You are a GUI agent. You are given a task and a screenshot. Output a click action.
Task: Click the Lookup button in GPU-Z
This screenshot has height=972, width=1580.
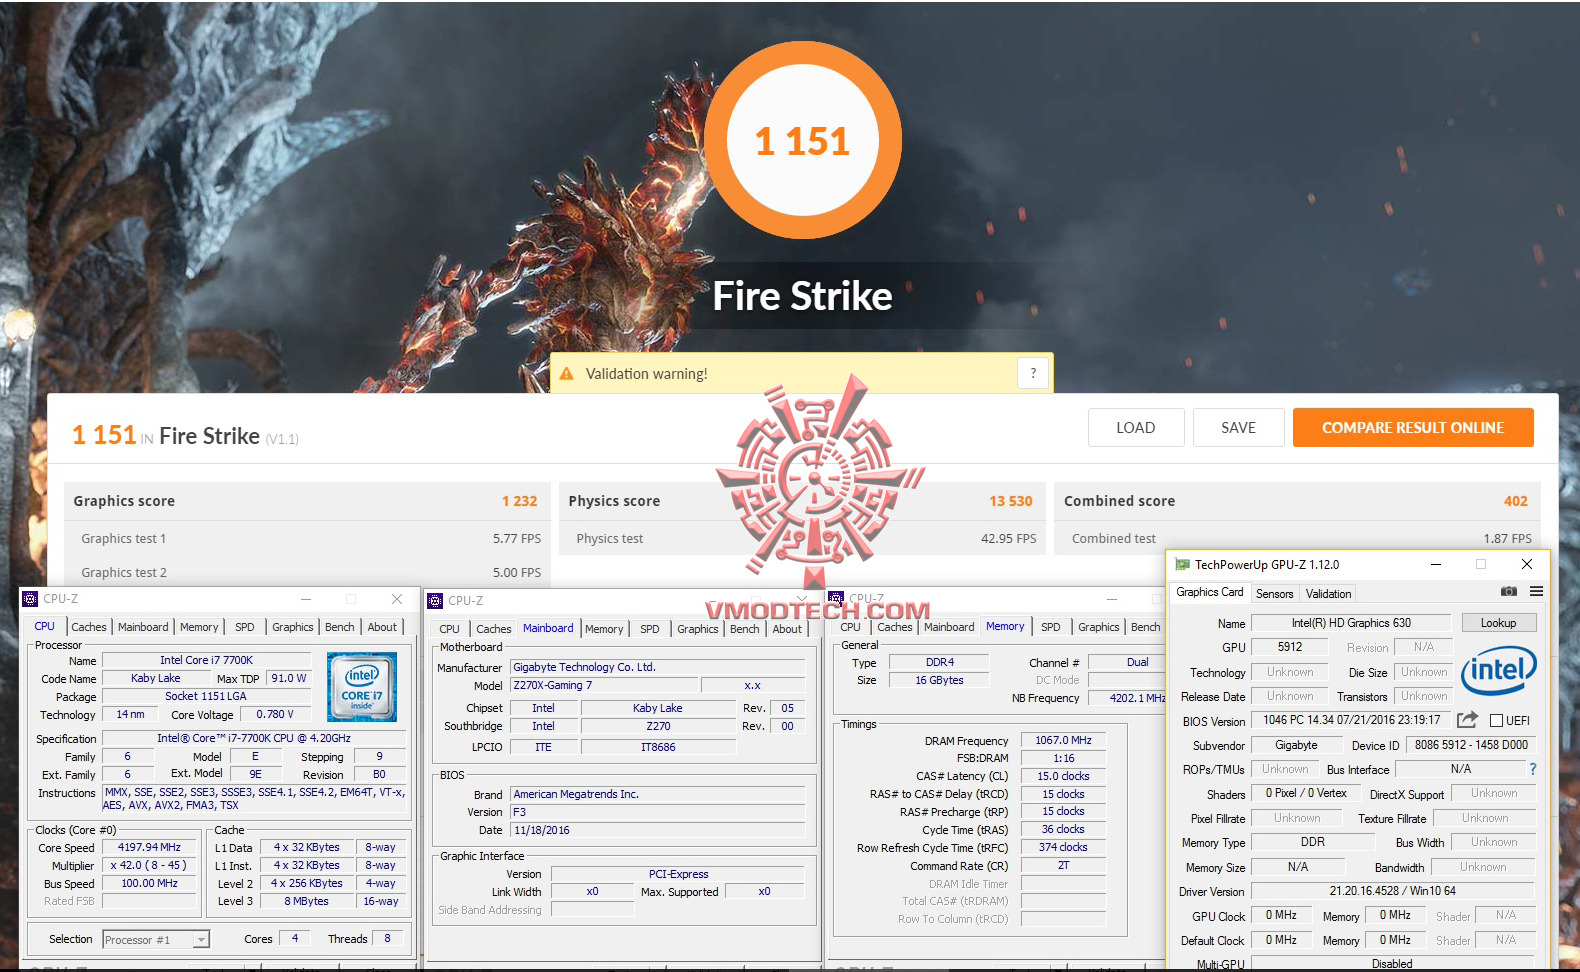pos(1498,623)
